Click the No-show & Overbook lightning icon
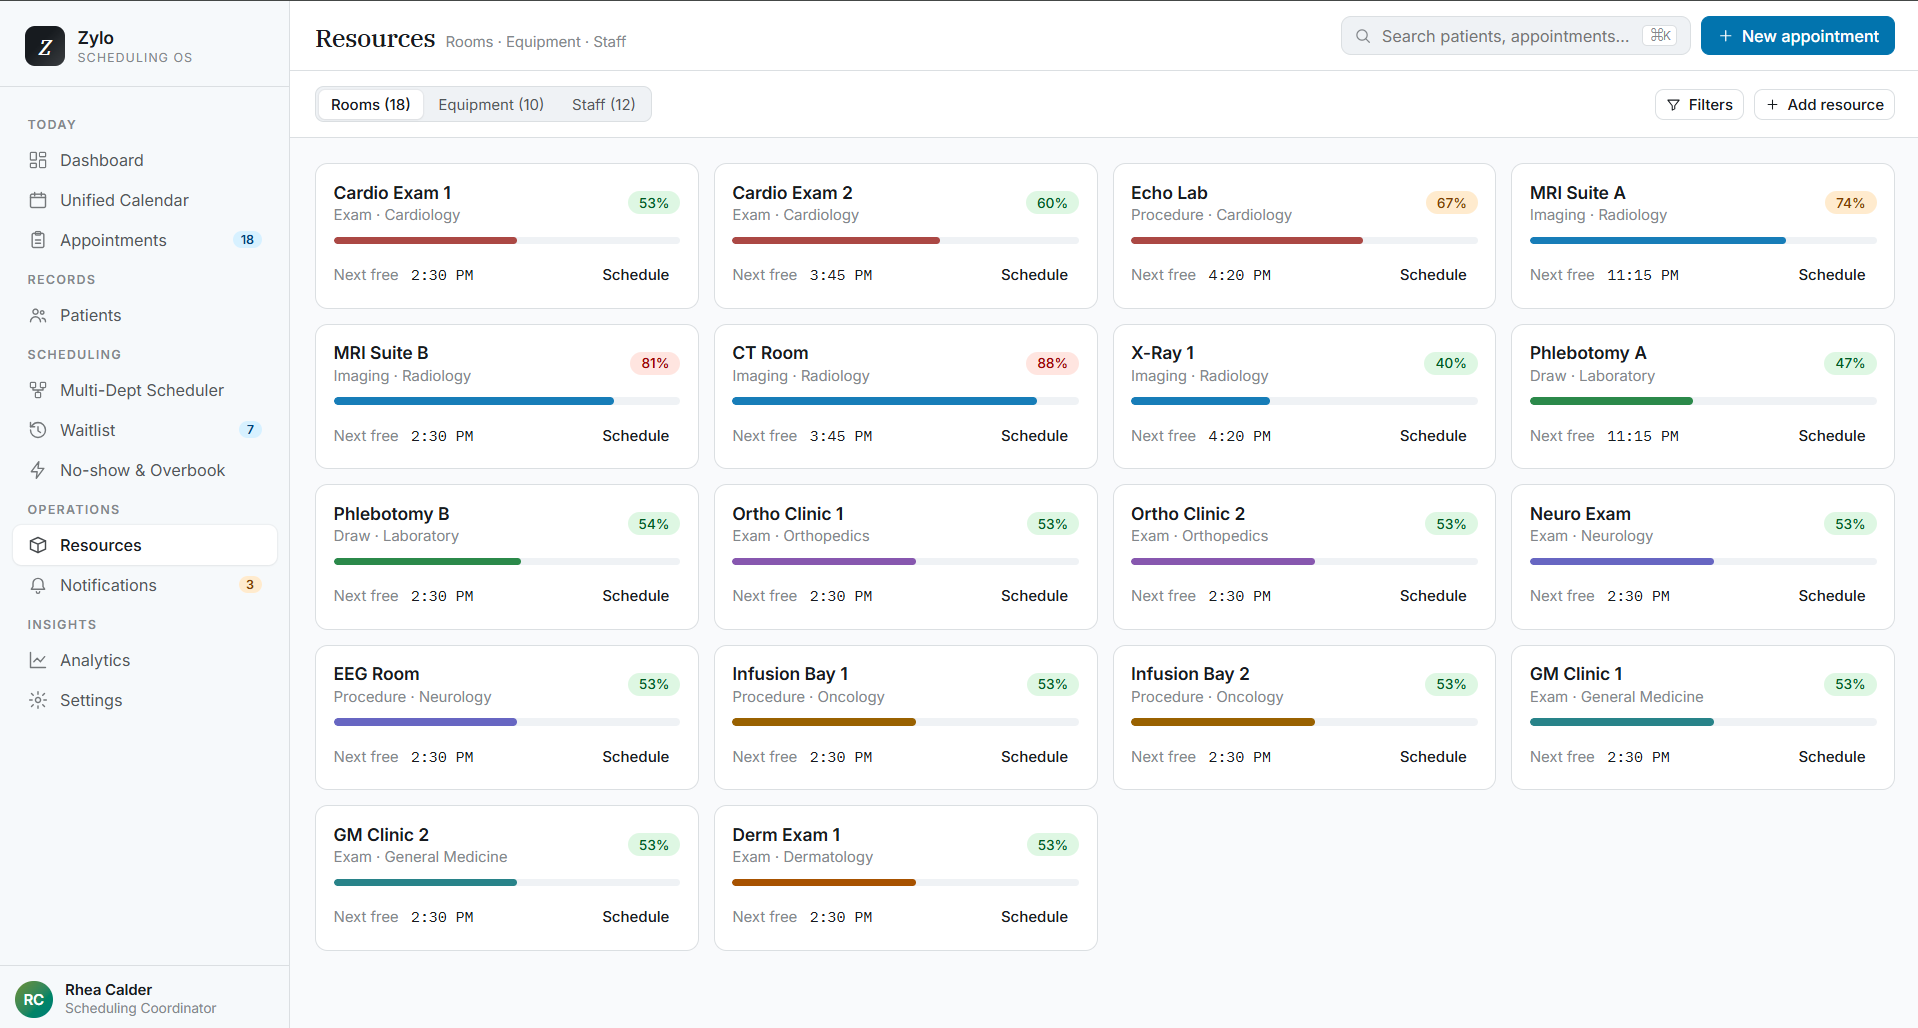 pos(38,470)
